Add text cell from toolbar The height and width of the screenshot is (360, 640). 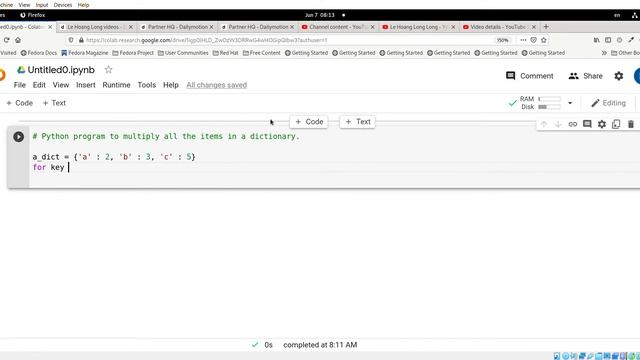[54, 103]
